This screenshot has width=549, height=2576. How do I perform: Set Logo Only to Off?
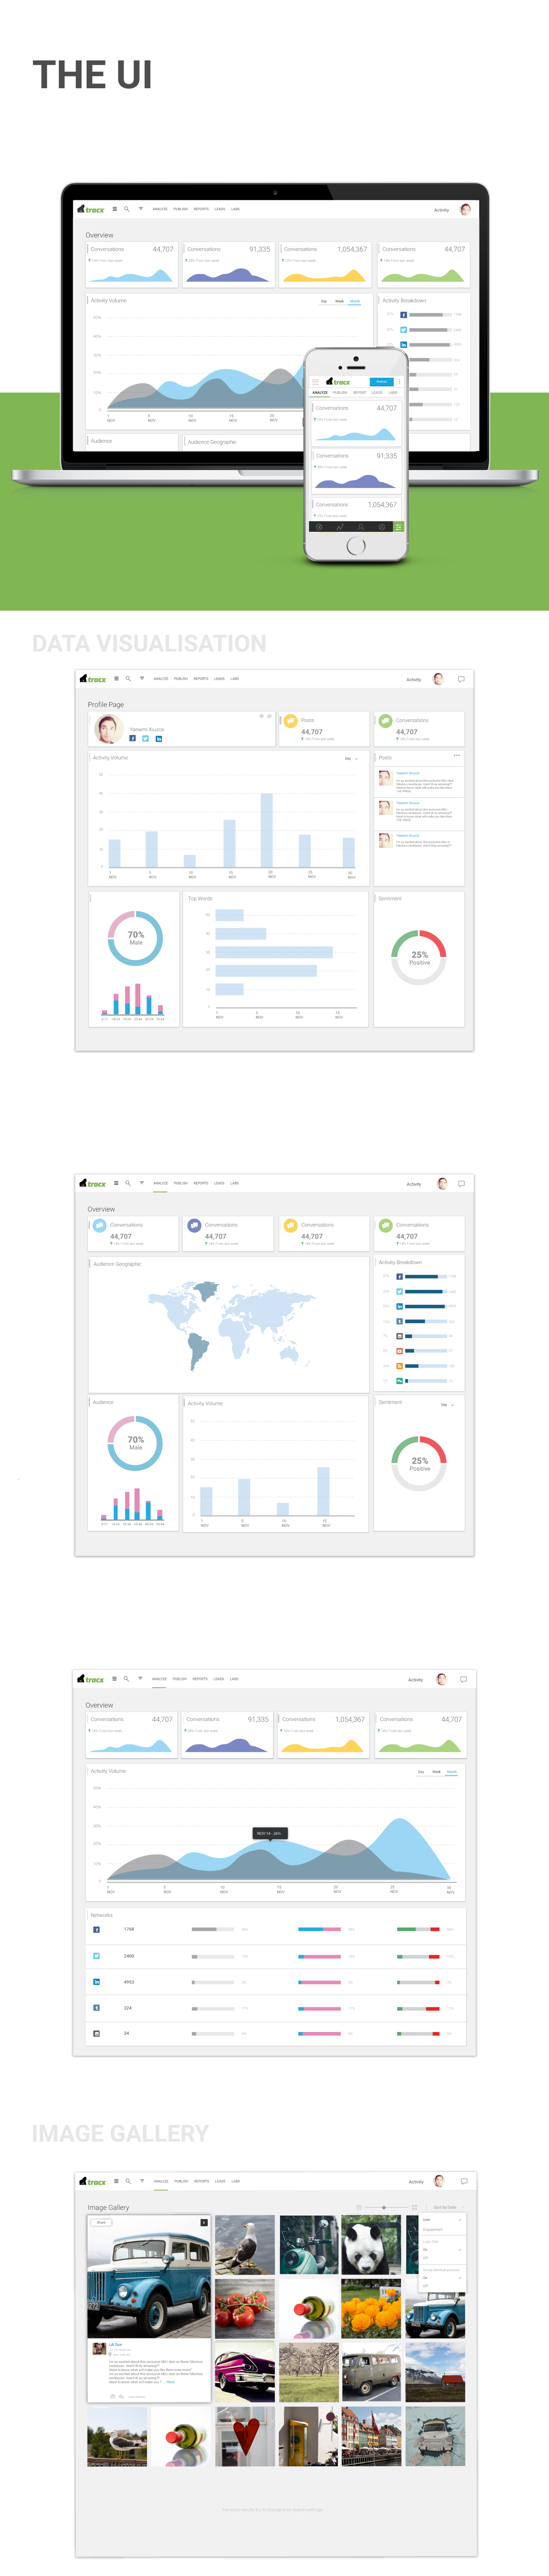[x=425, y=2258]
